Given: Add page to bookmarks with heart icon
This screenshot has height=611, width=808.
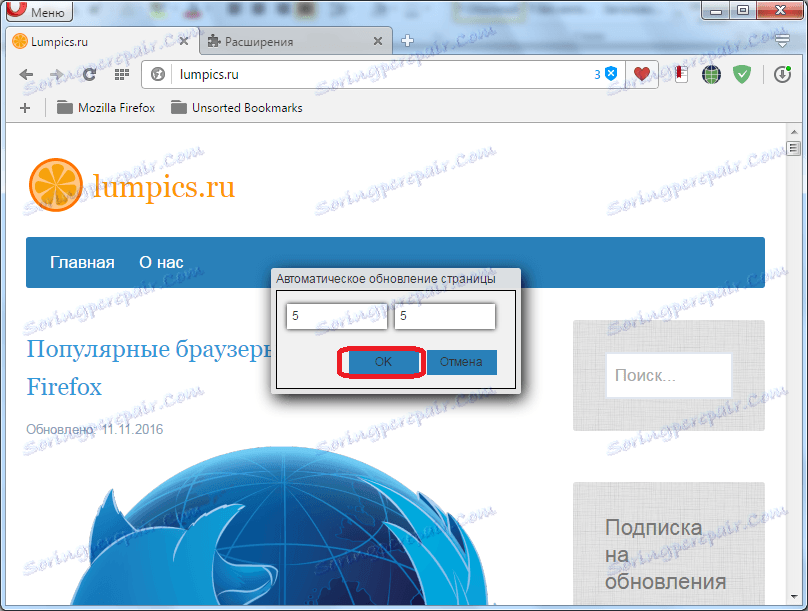Looking at the screenshot, I should [642, 74].
